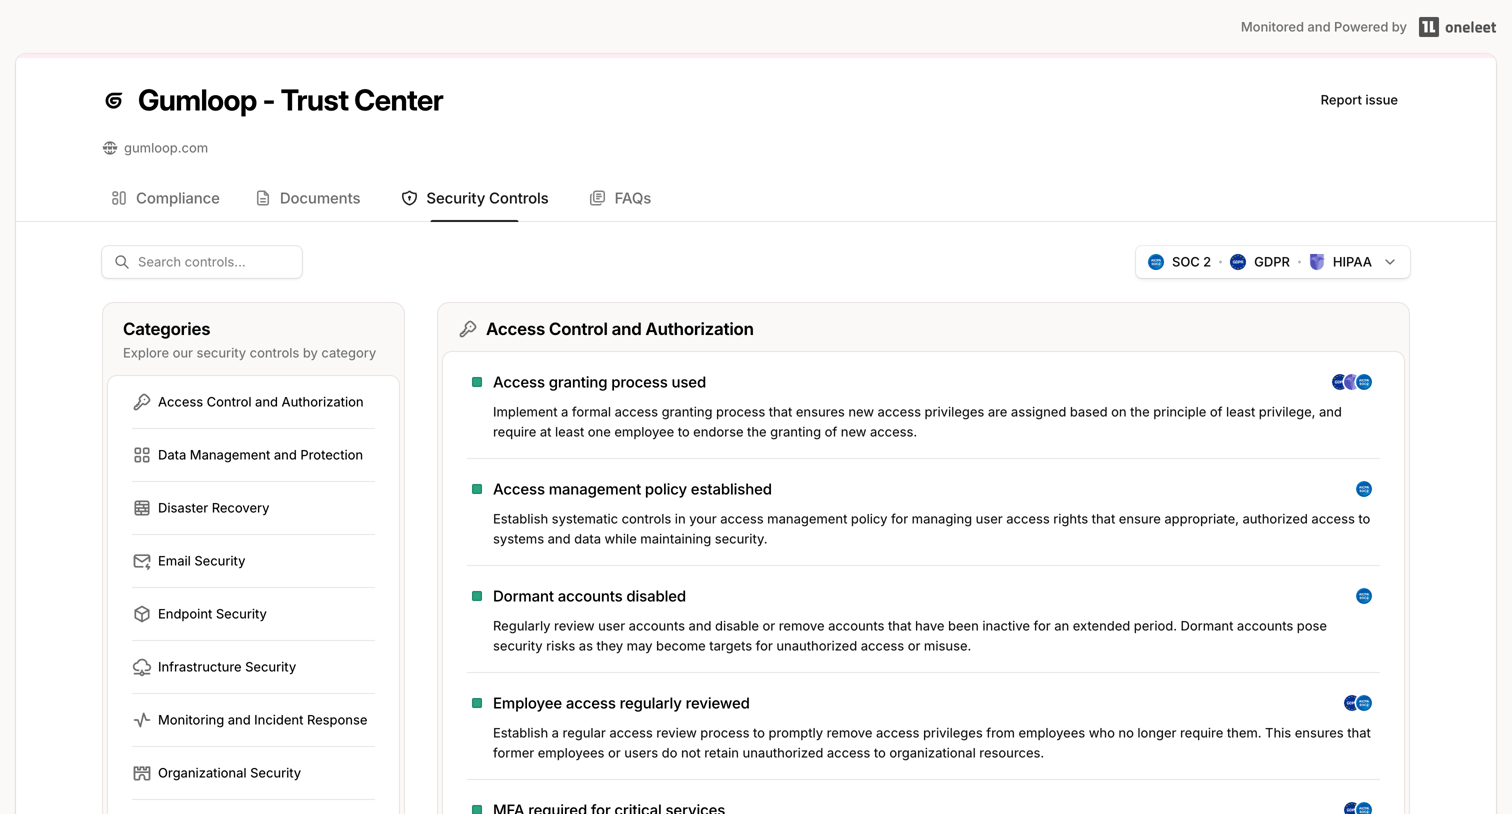
Task: Click the Disaster Recovery category icon
Action: 142,508
